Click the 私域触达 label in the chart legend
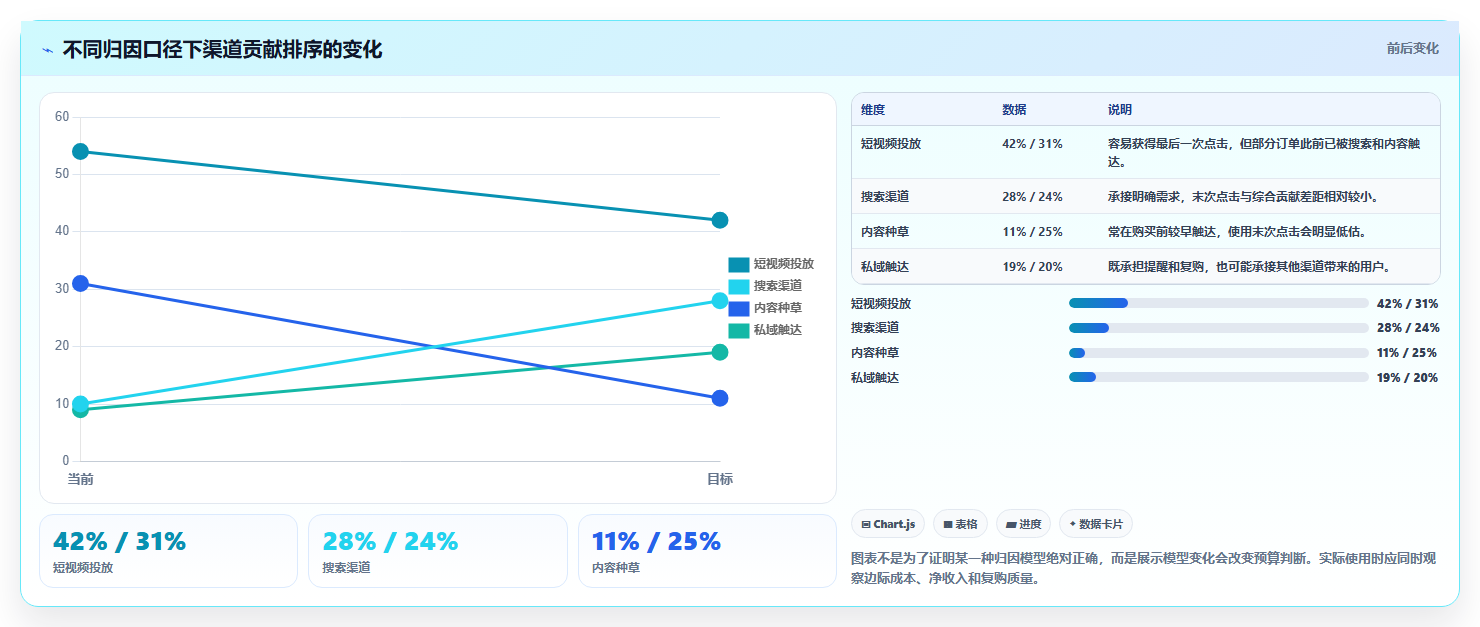 coord(778,331)
